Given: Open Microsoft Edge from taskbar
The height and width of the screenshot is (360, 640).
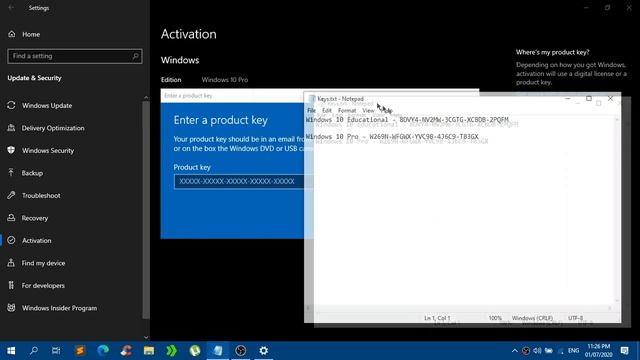Looking at the screenshot, I should tap(103, 351).
